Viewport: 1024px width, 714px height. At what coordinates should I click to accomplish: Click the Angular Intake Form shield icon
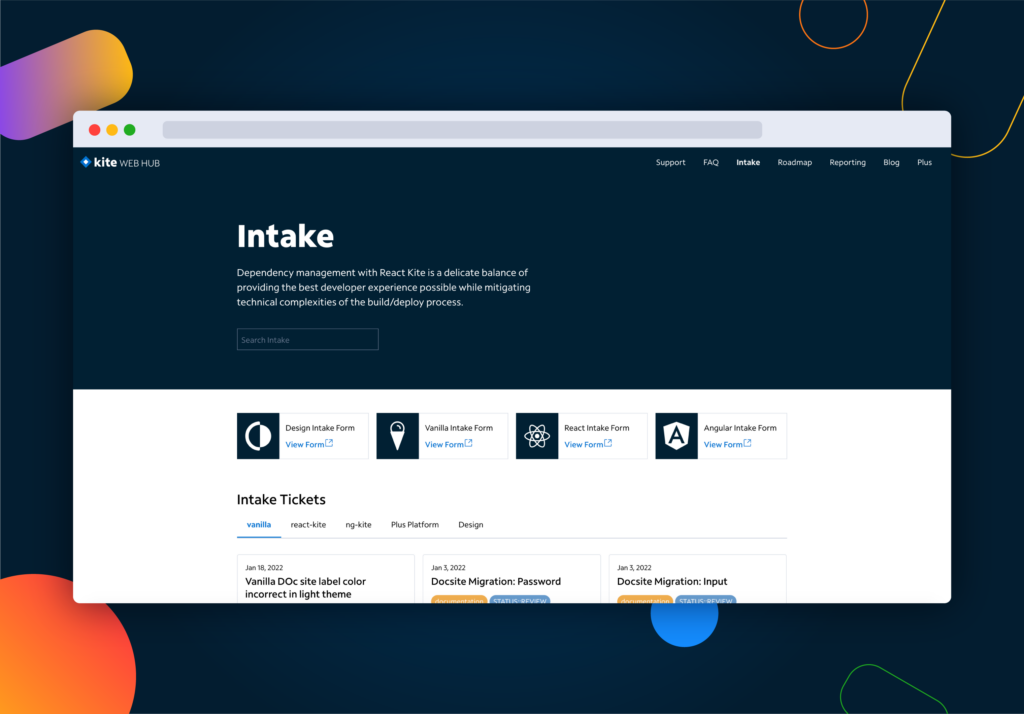677,436
